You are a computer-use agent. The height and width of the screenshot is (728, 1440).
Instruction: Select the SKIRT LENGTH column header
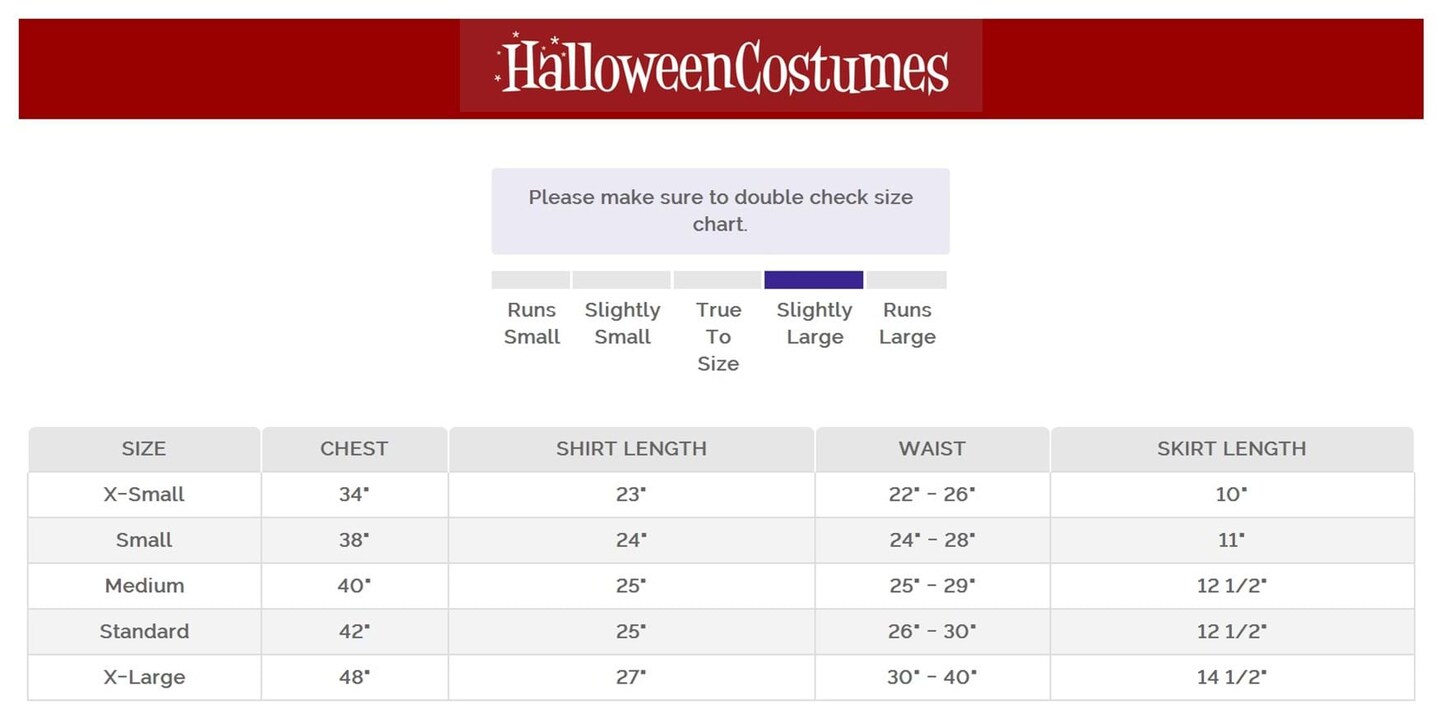(x=1231, y=449)
